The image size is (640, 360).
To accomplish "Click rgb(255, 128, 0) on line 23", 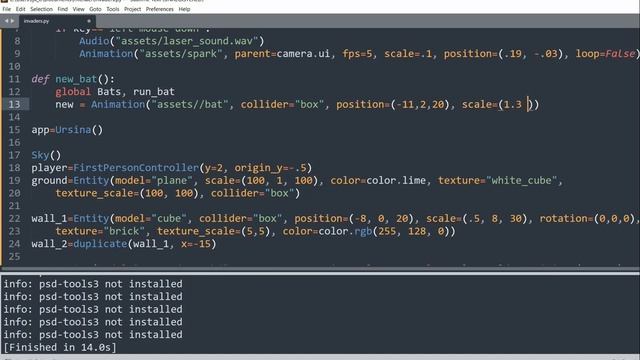I will pos(402,231).
